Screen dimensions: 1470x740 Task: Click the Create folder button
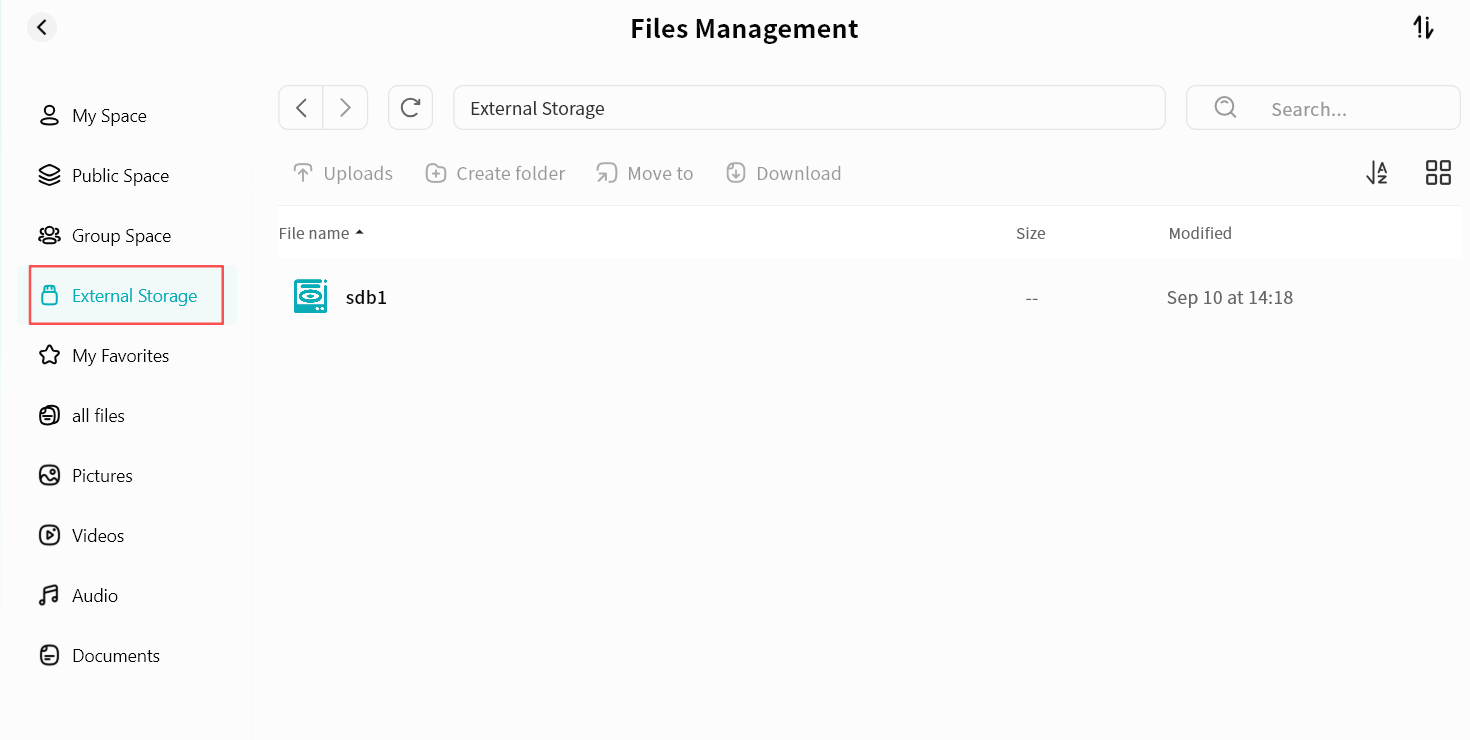click(x=496, y=174)
